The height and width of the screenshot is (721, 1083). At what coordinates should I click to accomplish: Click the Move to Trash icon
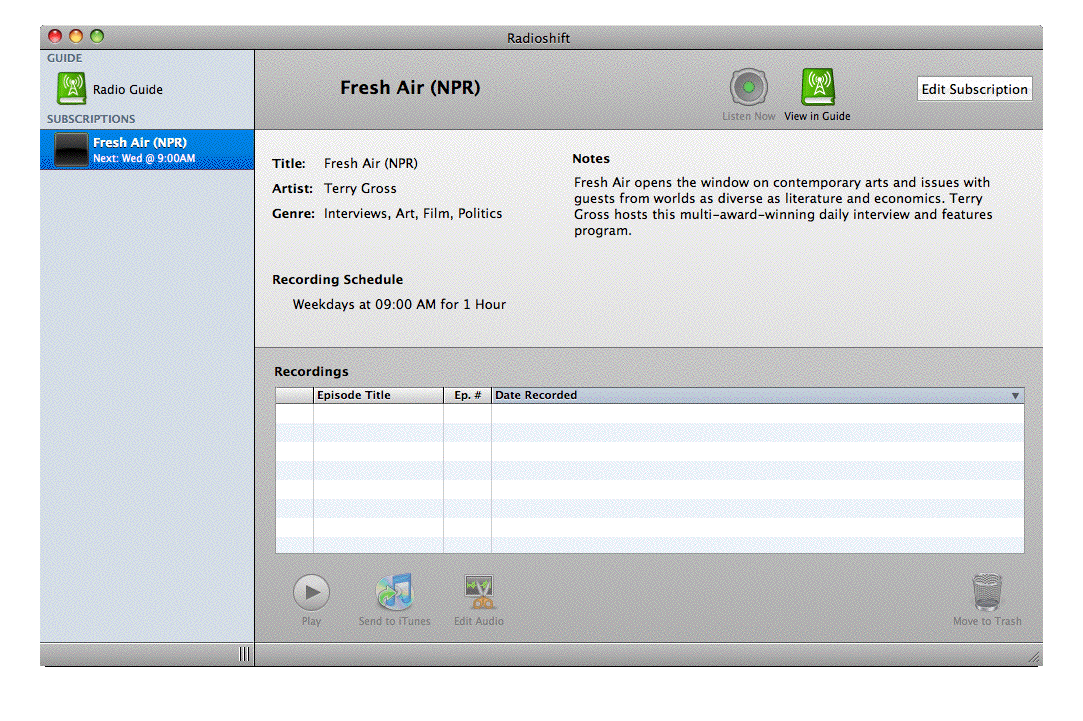(x=987, y=593)
